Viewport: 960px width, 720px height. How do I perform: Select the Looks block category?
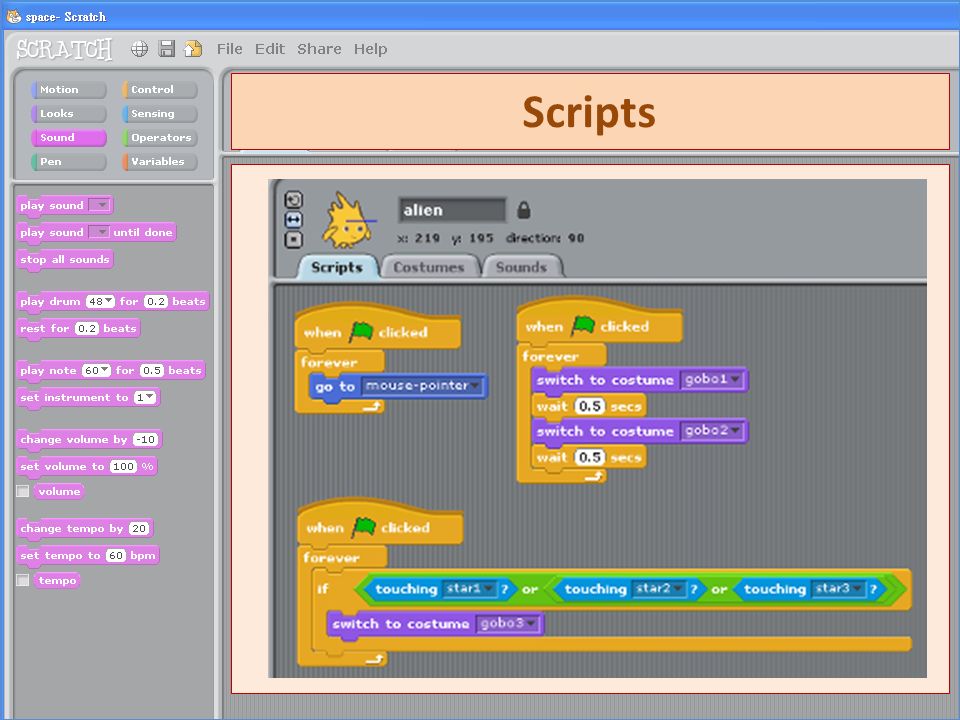pos(69,113)
